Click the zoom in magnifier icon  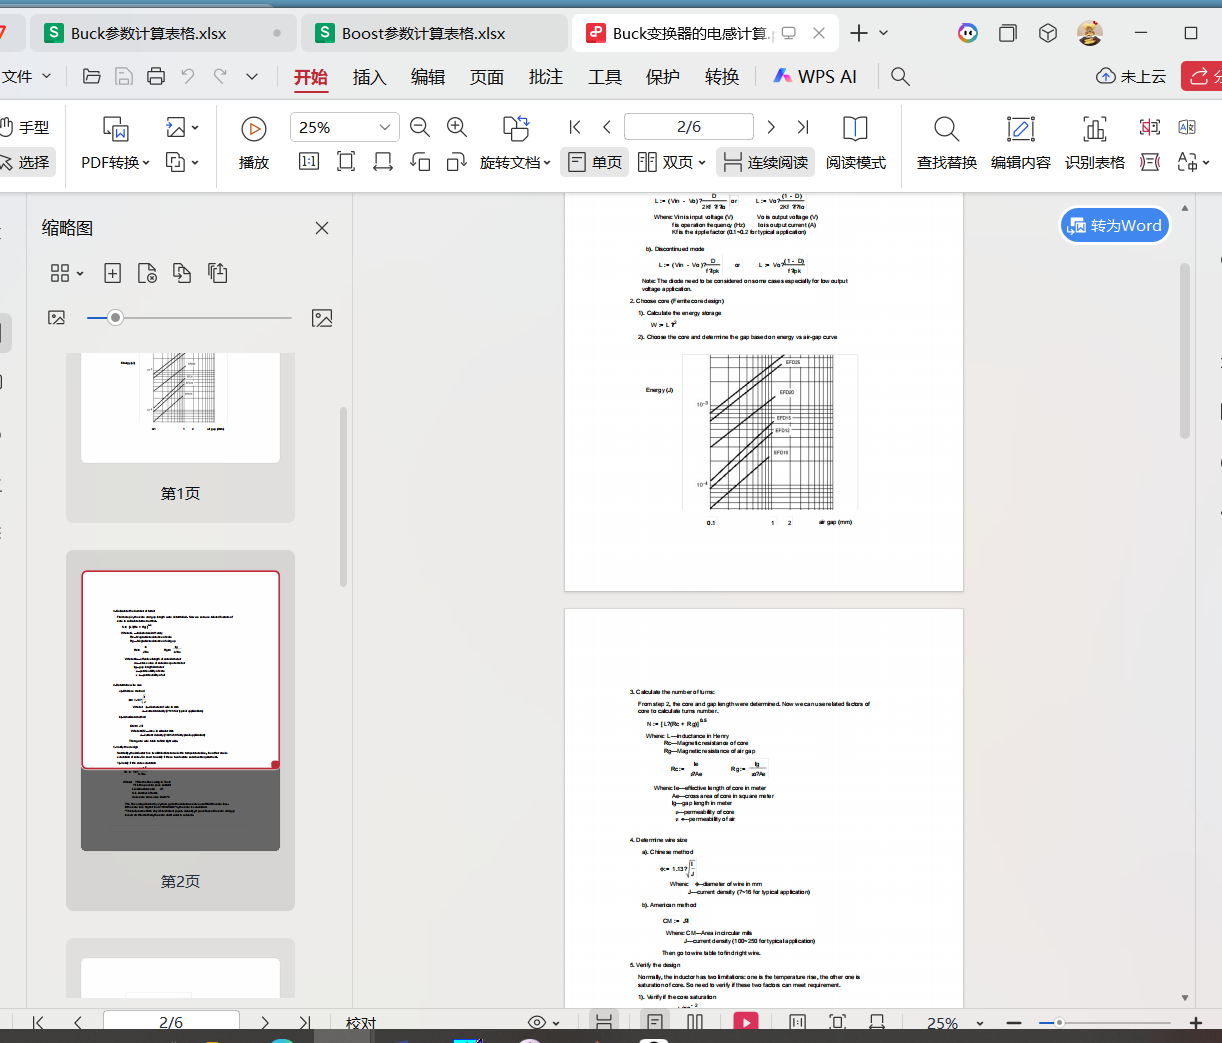pyautogui.click(x=457, y=127)
